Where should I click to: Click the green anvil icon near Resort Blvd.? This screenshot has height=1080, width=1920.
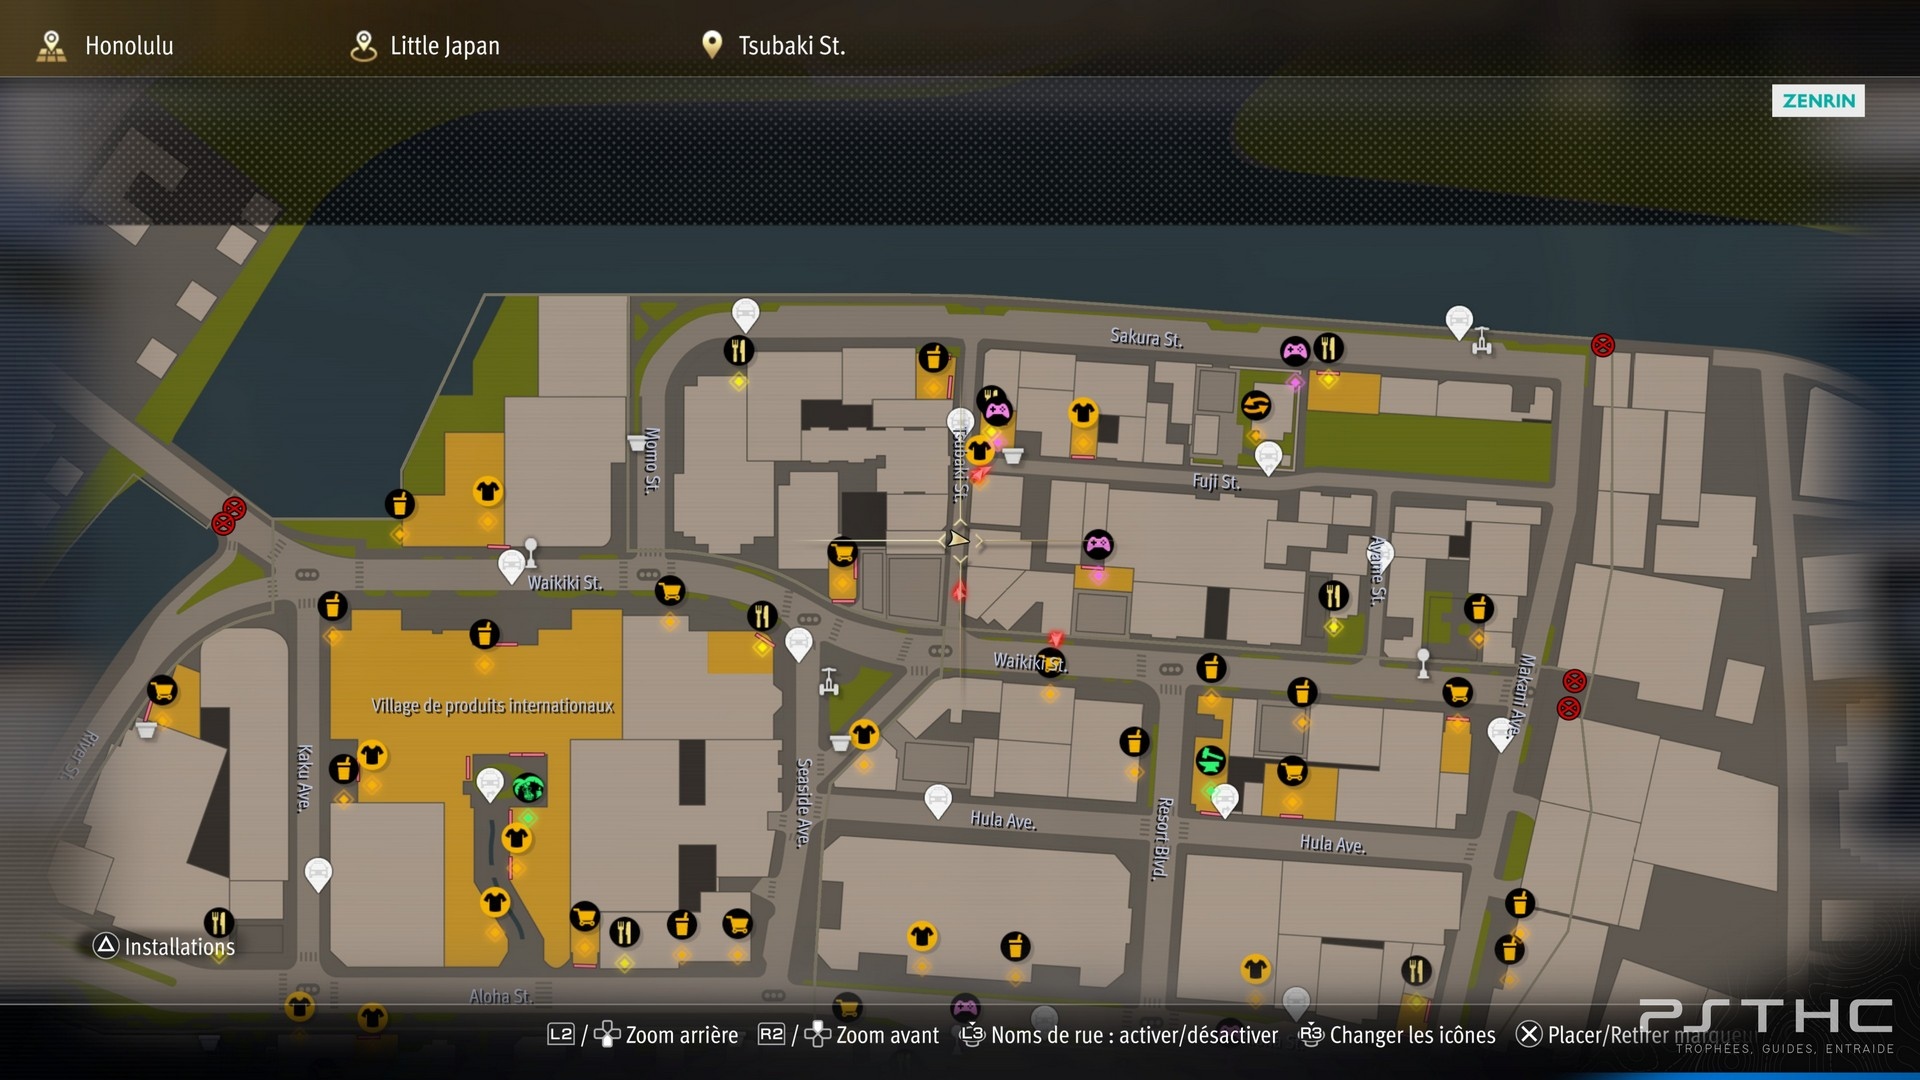pyautogui.click(x=1211, y=760)
